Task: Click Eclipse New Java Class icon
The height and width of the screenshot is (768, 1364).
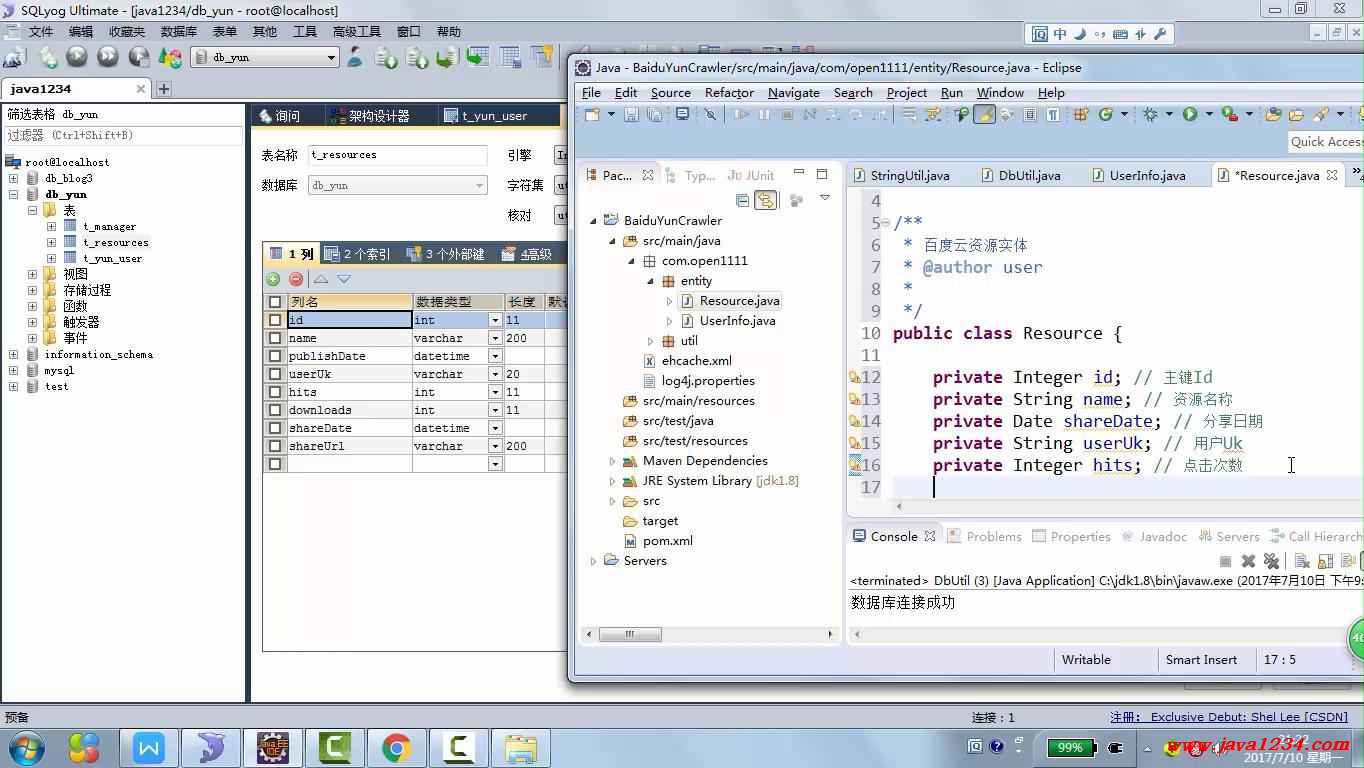Action: click(x=1106, y=115)
